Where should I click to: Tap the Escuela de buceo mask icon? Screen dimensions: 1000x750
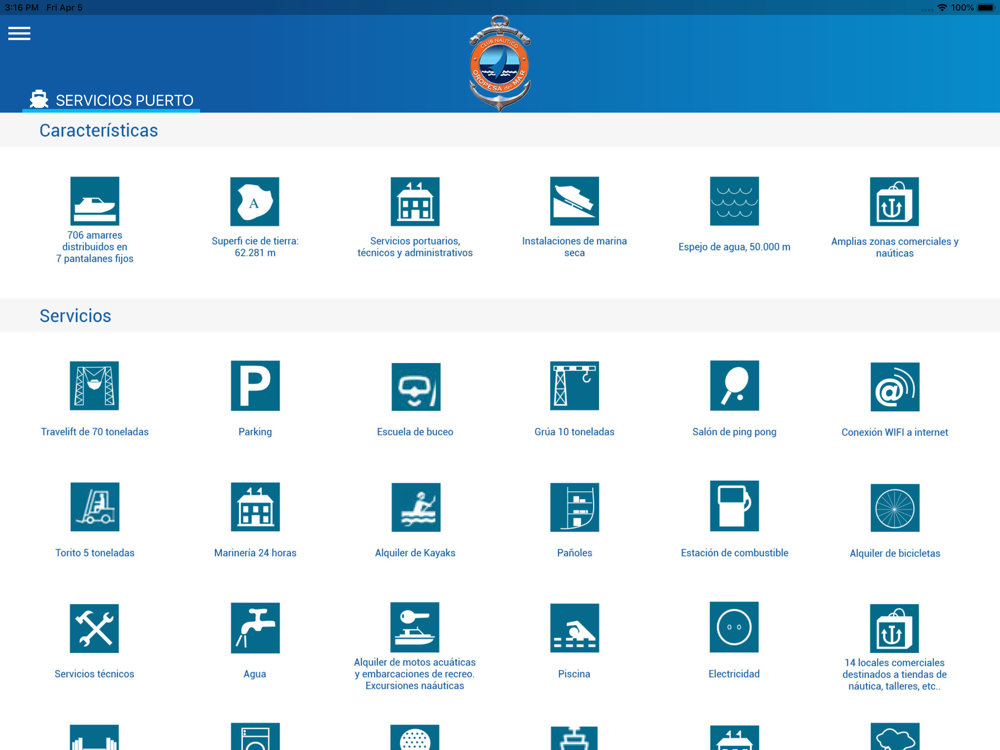tap(416, 386)
